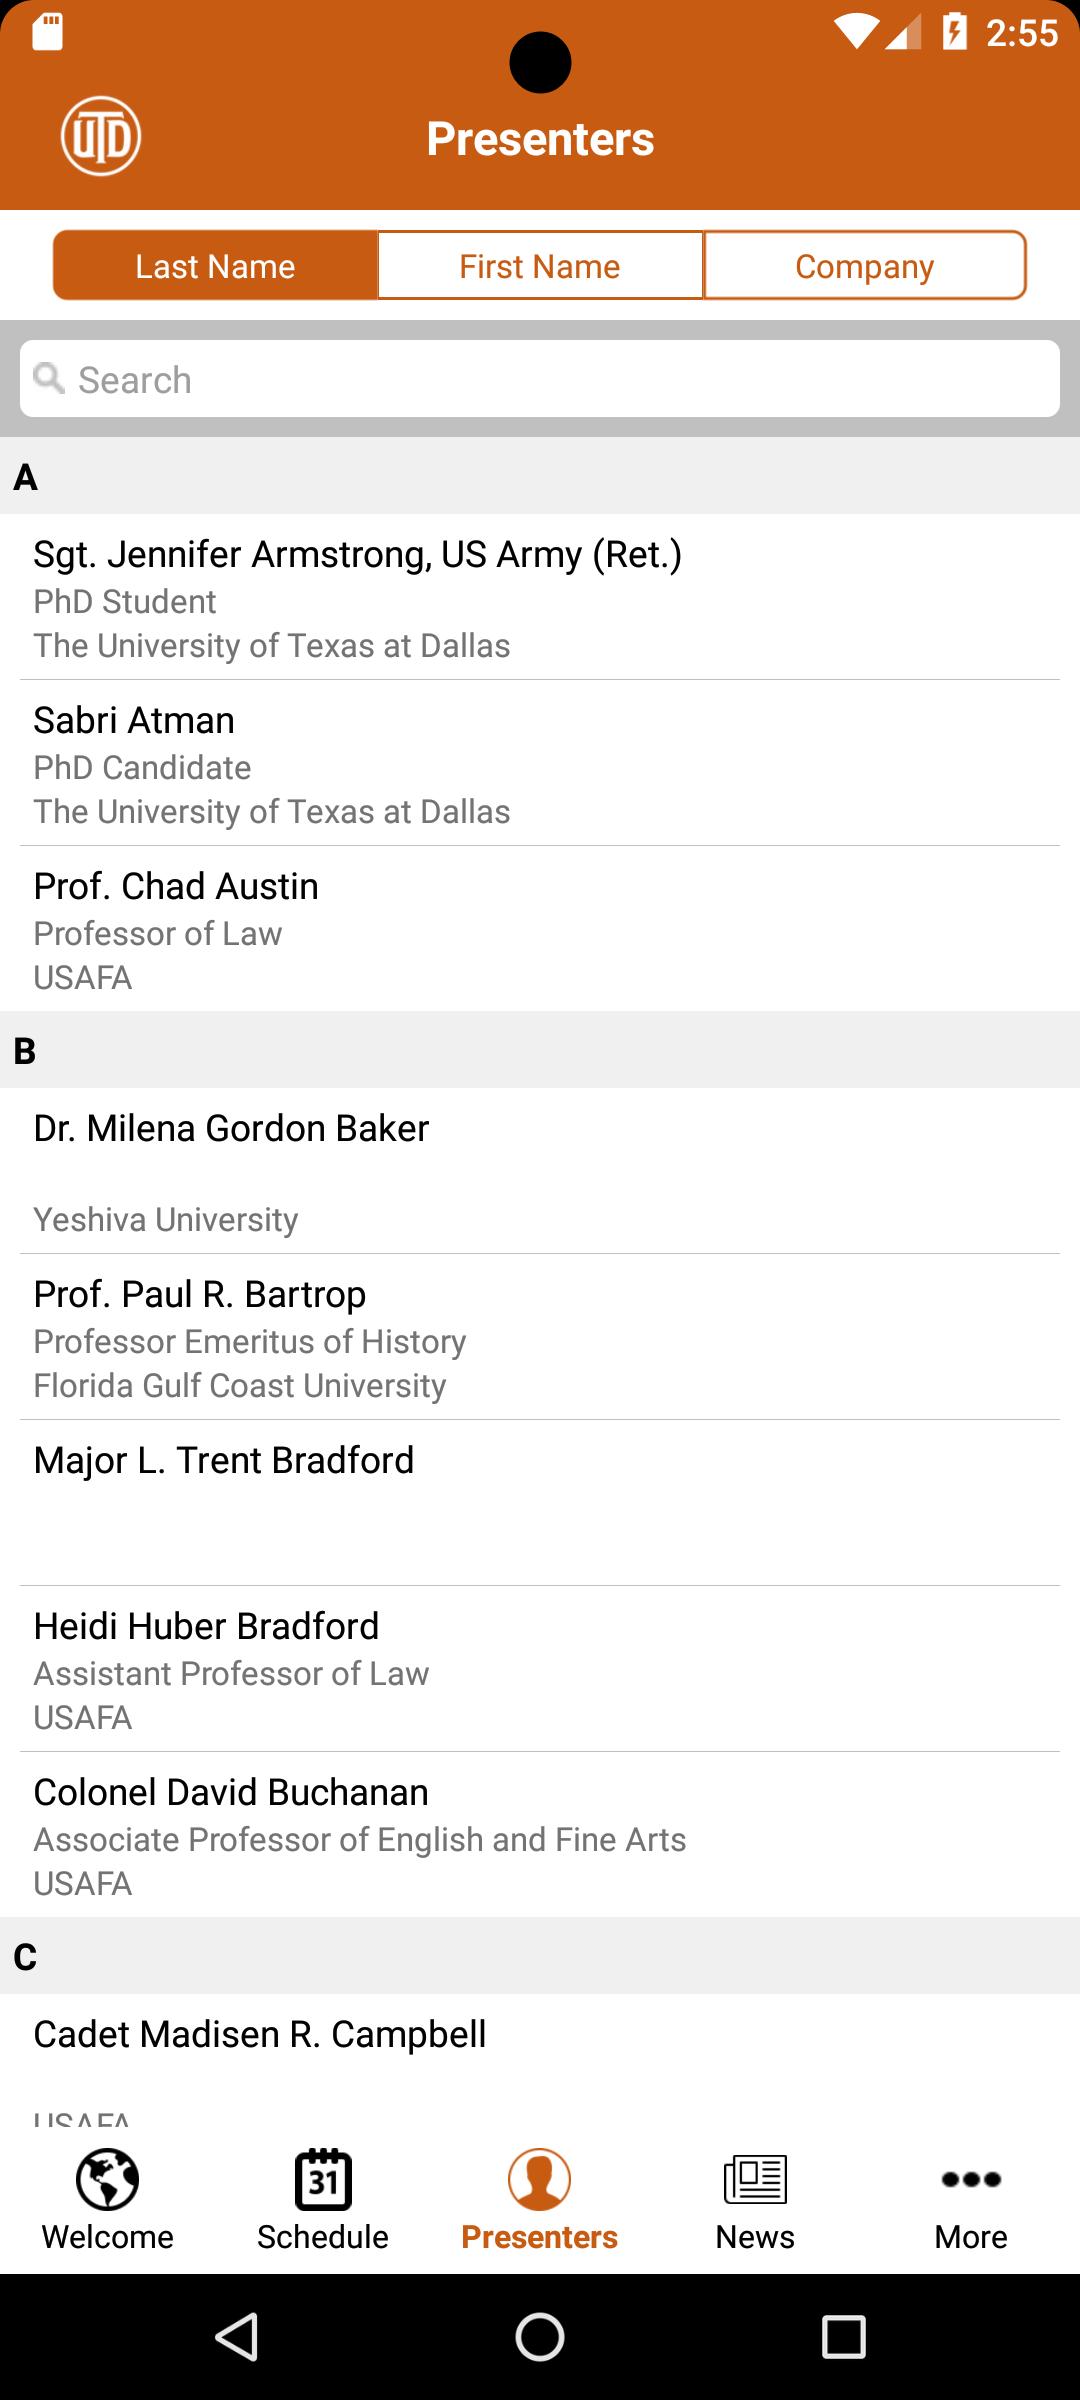Select Prof. Chad Austin entry
The width and height of the screenshot is (1080, 2400).
540,929
